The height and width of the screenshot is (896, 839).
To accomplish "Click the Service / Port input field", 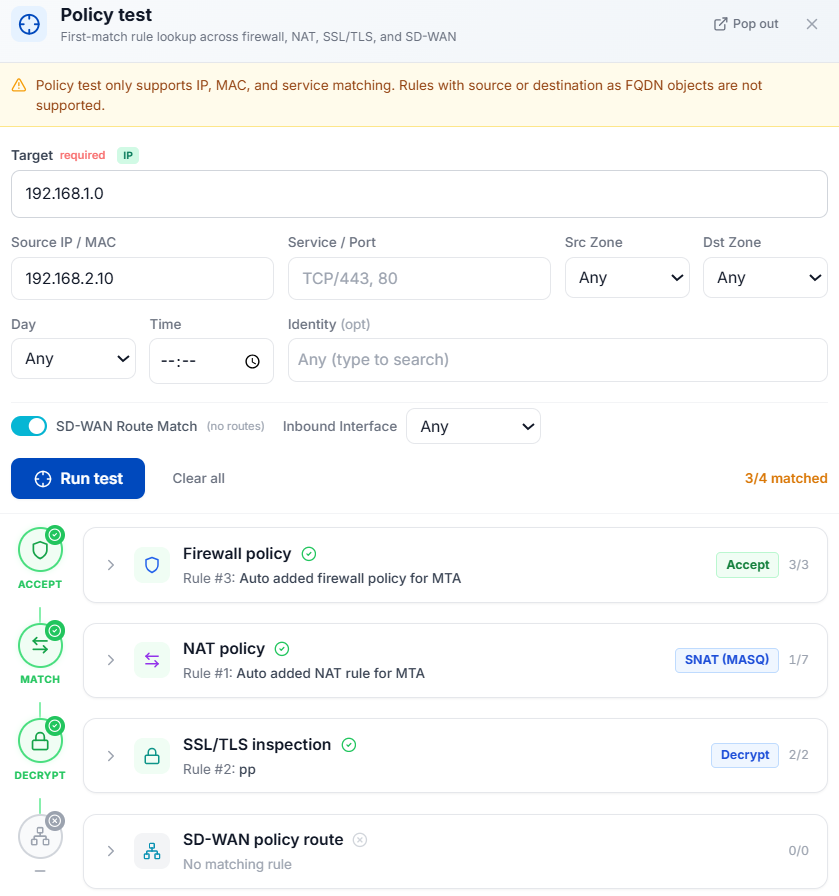I will pos(419,278).
